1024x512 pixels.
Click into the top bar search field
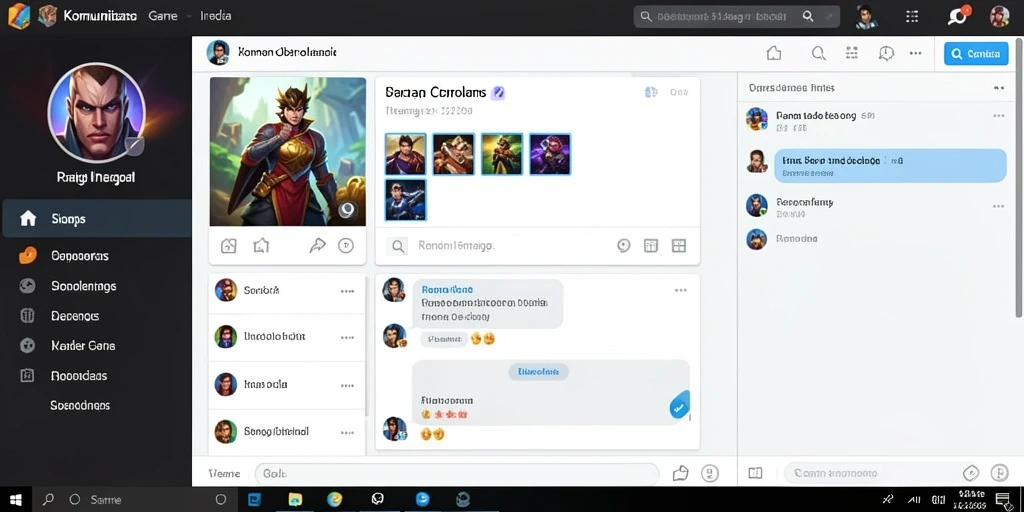tap(737, 16)
